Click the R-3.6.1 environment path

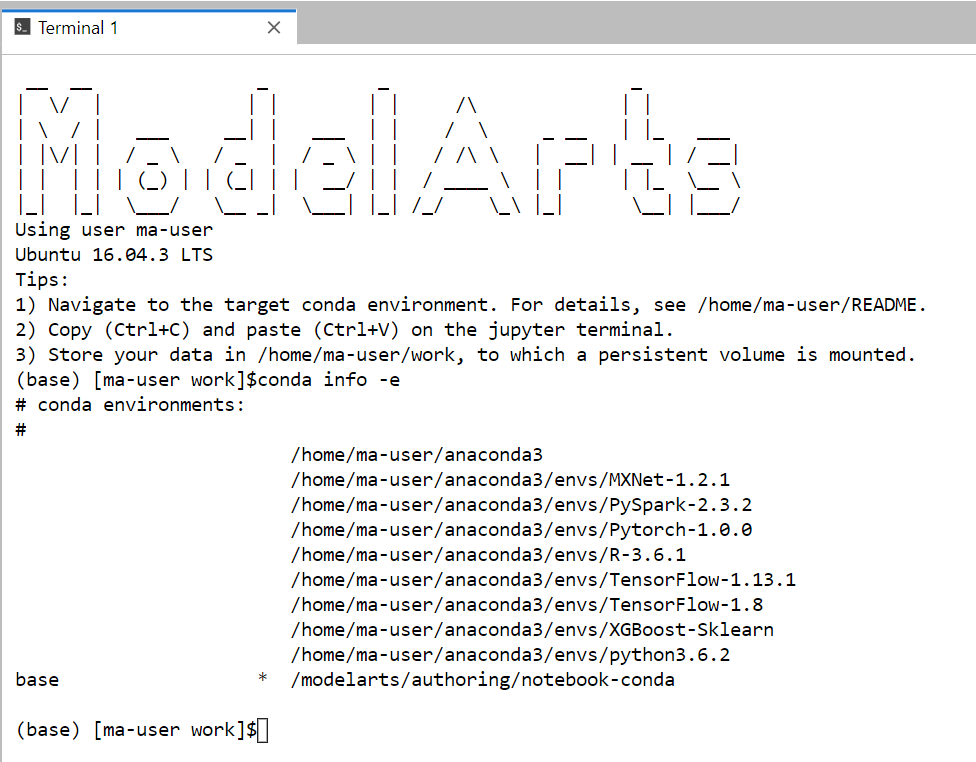click(489, 555)
